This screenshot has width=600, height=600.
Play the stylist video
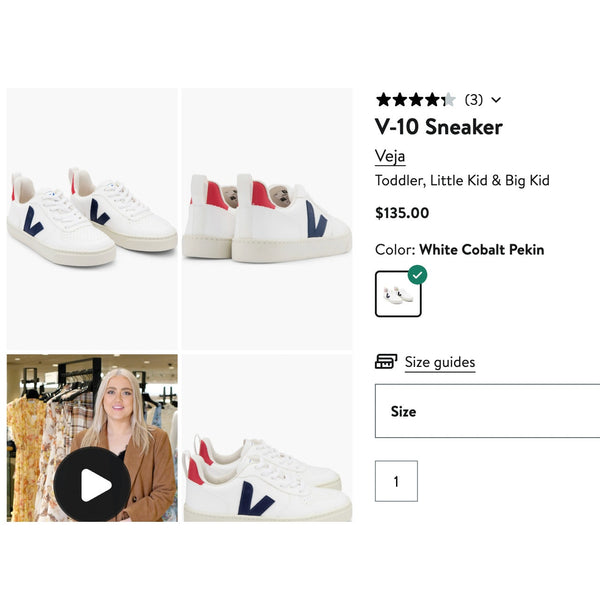(92, 484)
